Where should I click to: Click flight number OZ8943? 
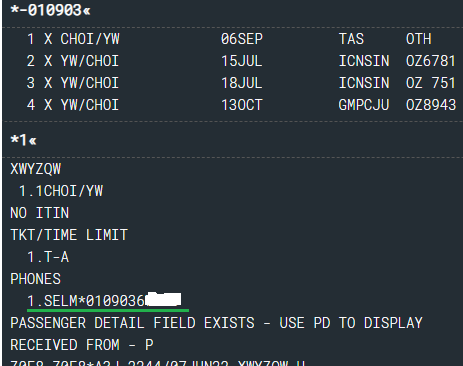(431, 105)
